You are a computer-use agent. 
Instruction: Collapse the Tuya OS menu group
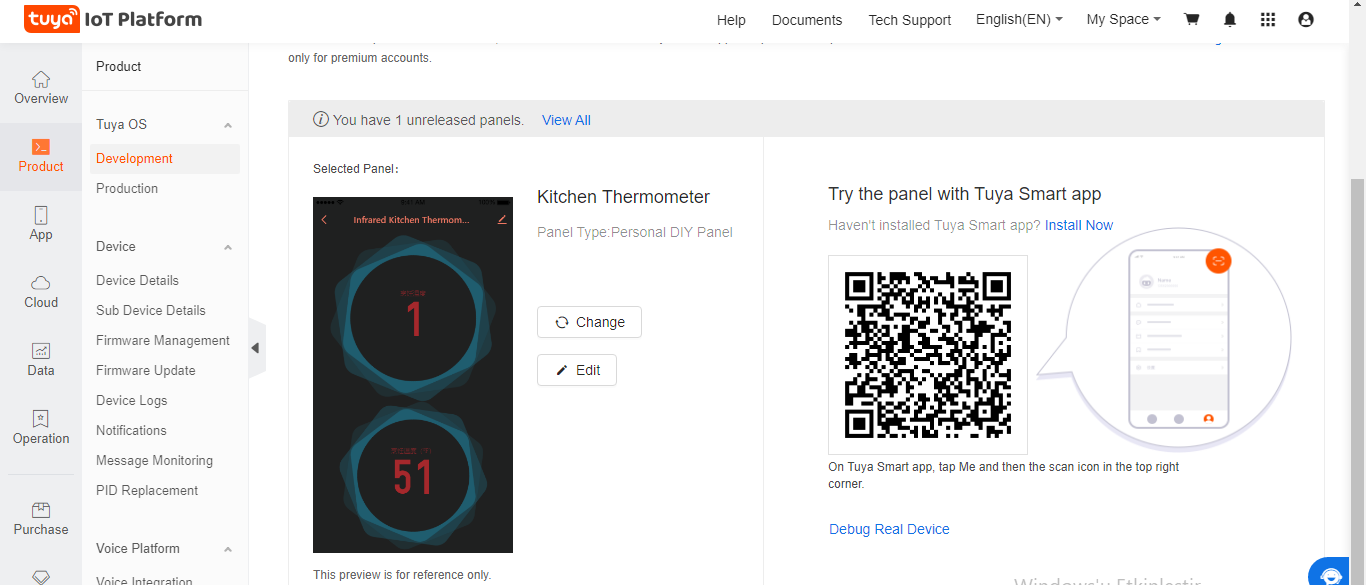click(x=228, y=125)
